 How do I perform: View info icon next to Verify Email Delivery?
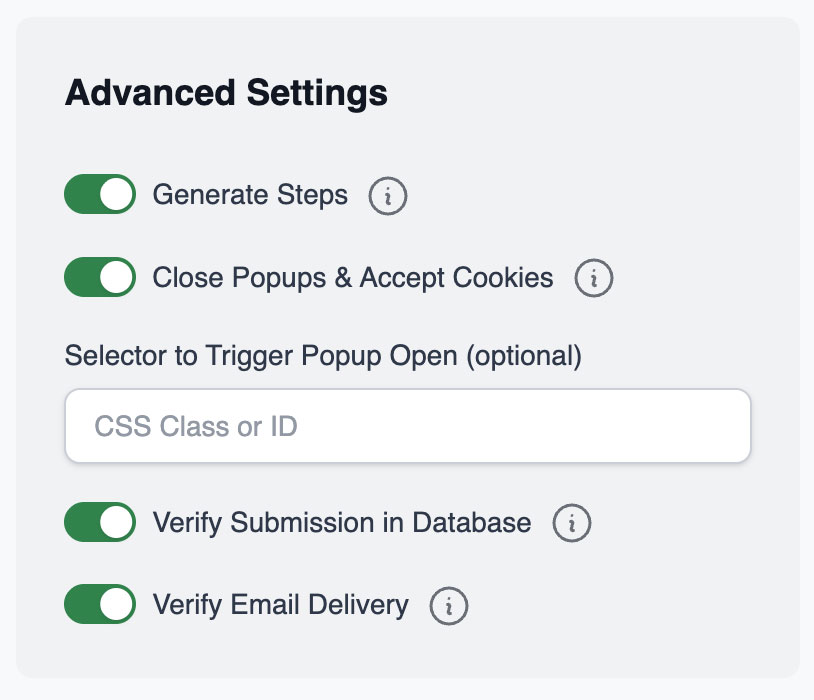[x=449, y=605]
